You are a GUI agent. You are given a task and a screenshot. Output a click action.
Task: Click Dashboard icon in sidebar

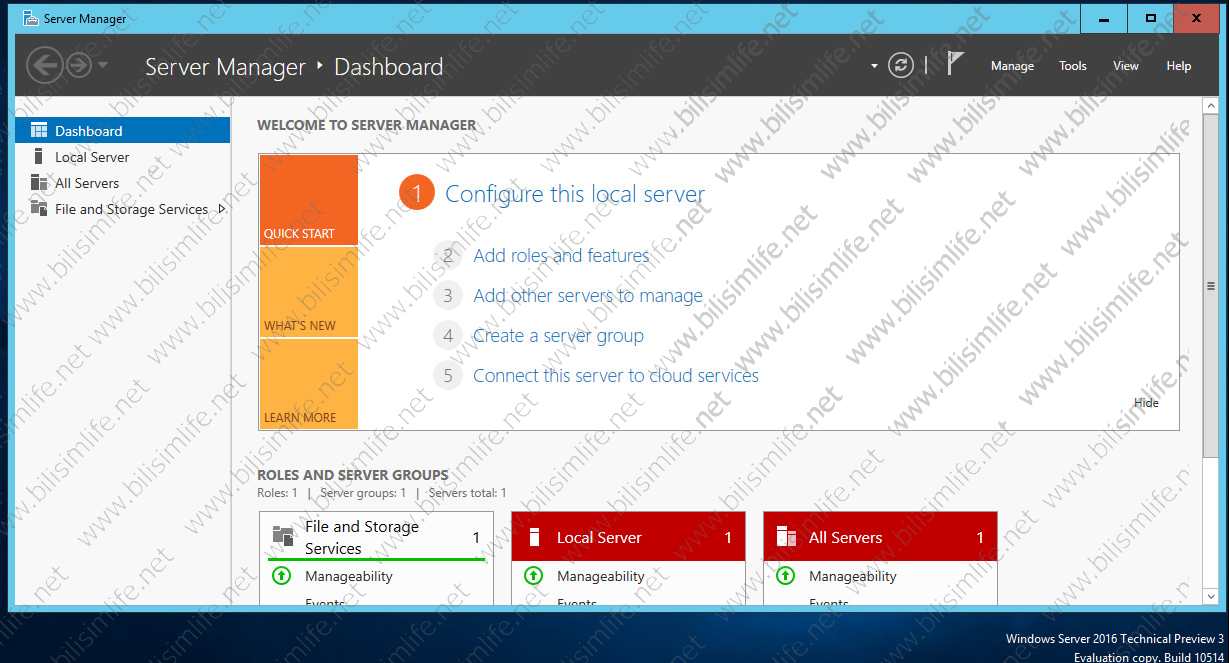(x=39, y=130)
